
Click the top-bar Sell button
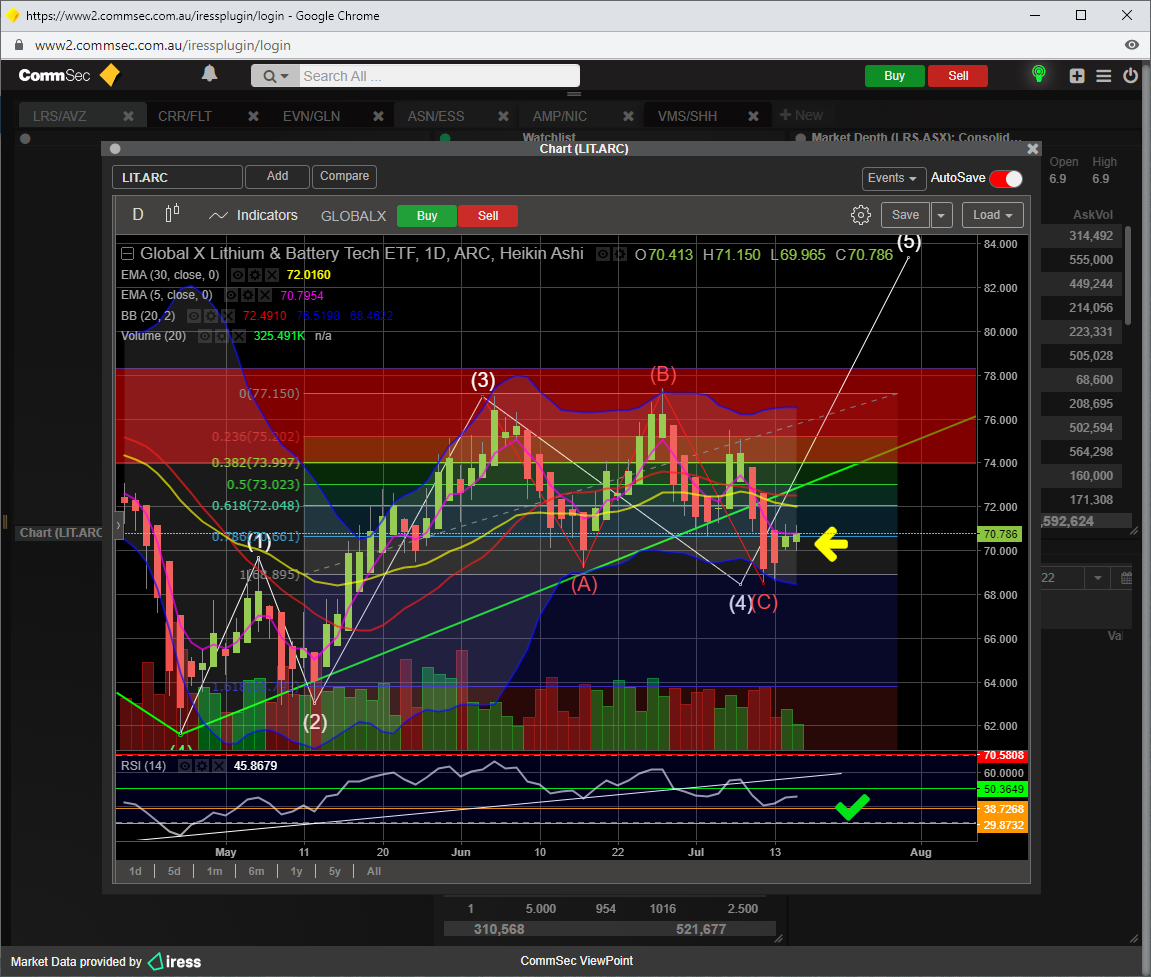pyautogui.click(x=958, y=76)
